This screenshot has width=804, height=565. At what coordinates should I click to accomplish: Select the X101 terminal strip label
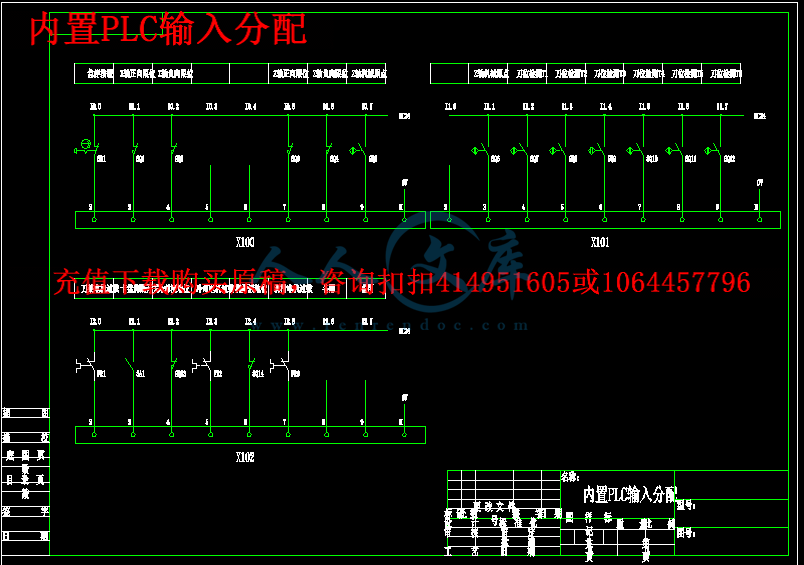click(x=600, y=242)
